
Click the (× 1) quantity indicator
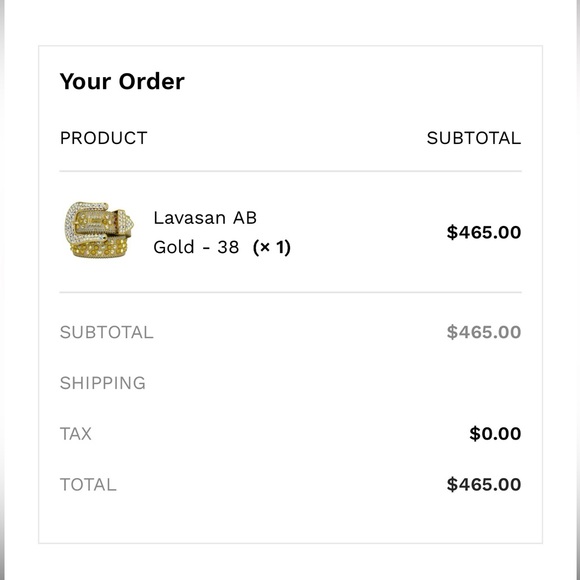pyautogui.click(x=272, y=247)
